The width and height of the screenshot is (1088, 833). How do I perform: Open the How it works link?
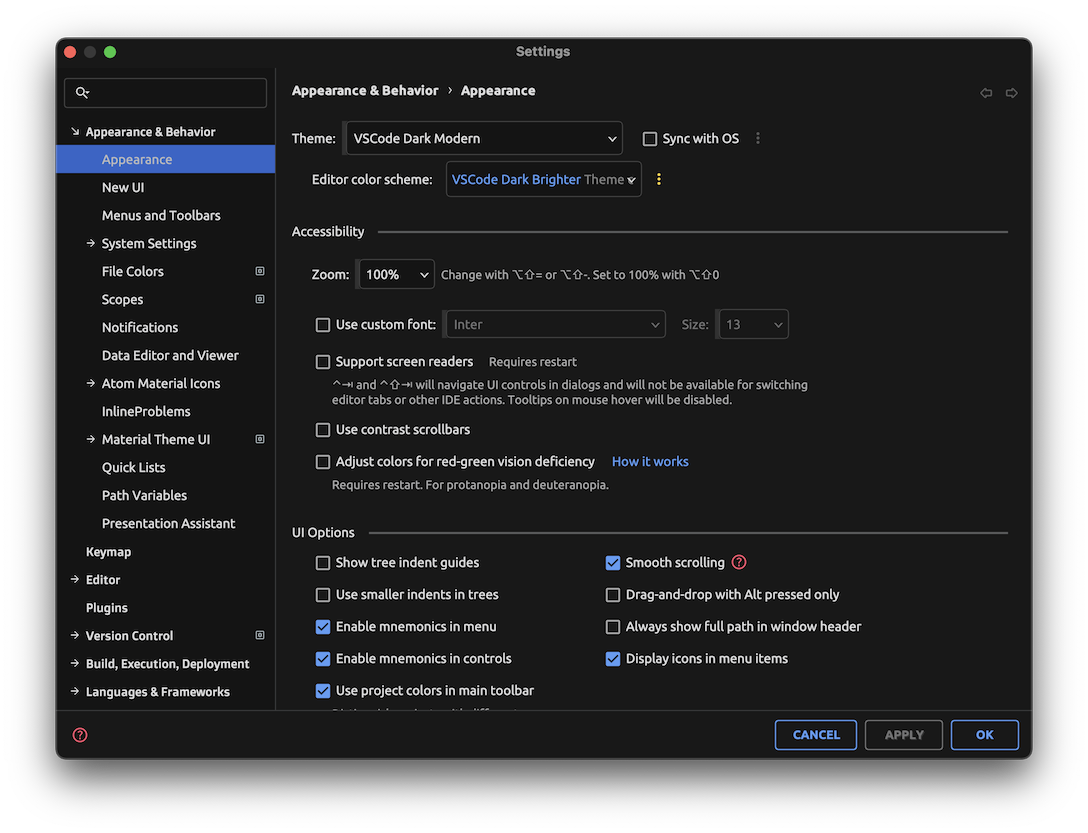point(650,461)
